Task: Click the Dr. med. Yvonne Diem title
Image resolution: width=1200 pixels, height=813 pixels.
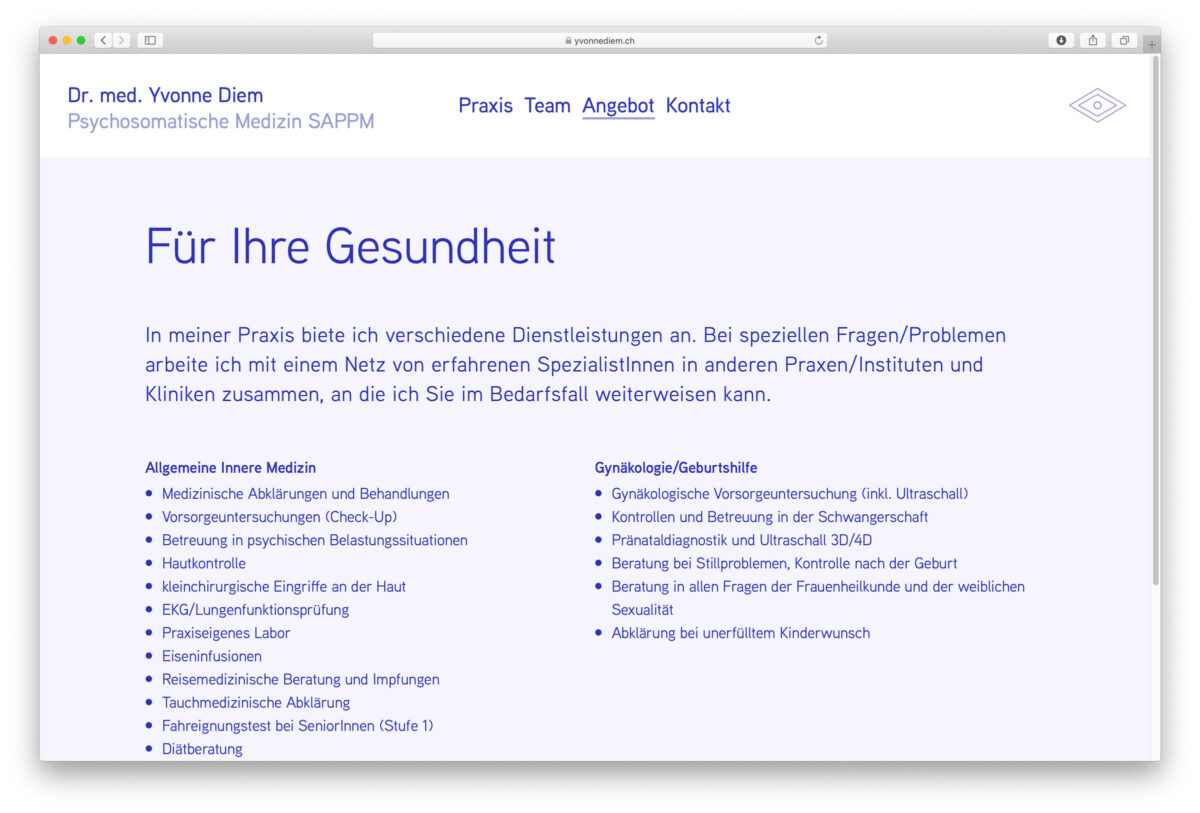Action: (x=165, y=95)
